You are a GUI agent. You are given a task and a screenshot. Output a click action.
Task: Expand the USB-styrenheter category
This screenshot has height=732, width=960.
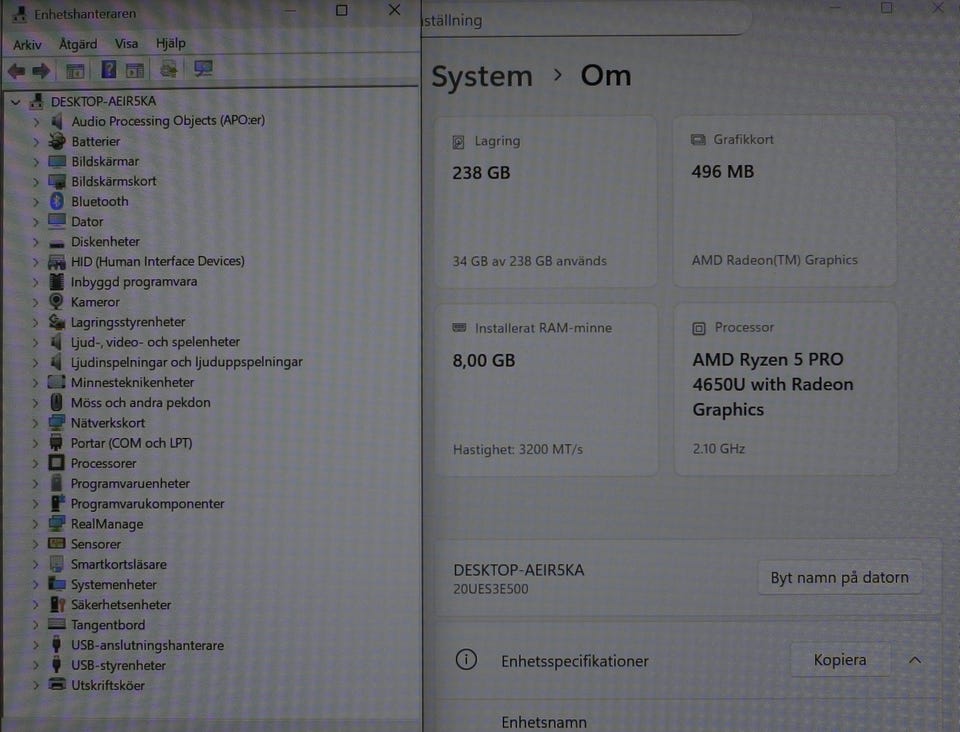point(36,665)
